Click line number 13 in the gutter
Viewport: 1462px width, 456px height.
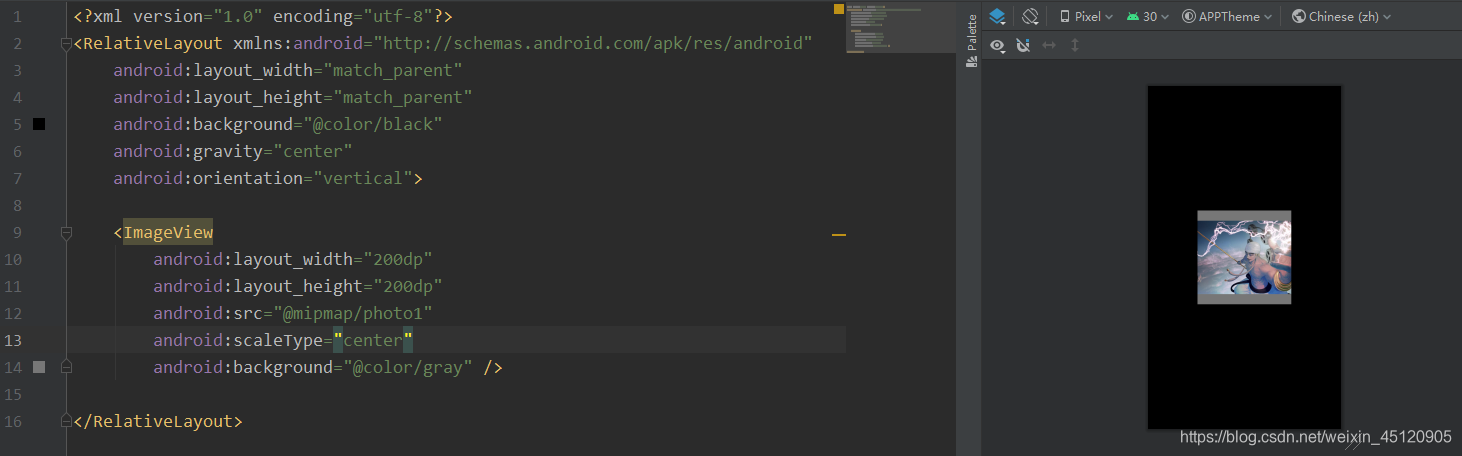click(x=13, y=340)
